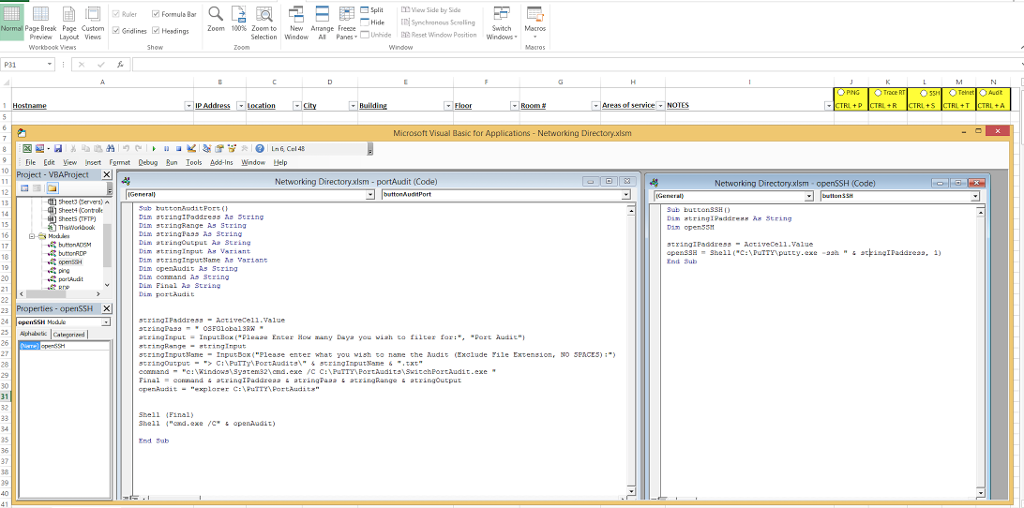
Task: Click View Code icon in Project pane
Action: (25, 188)
